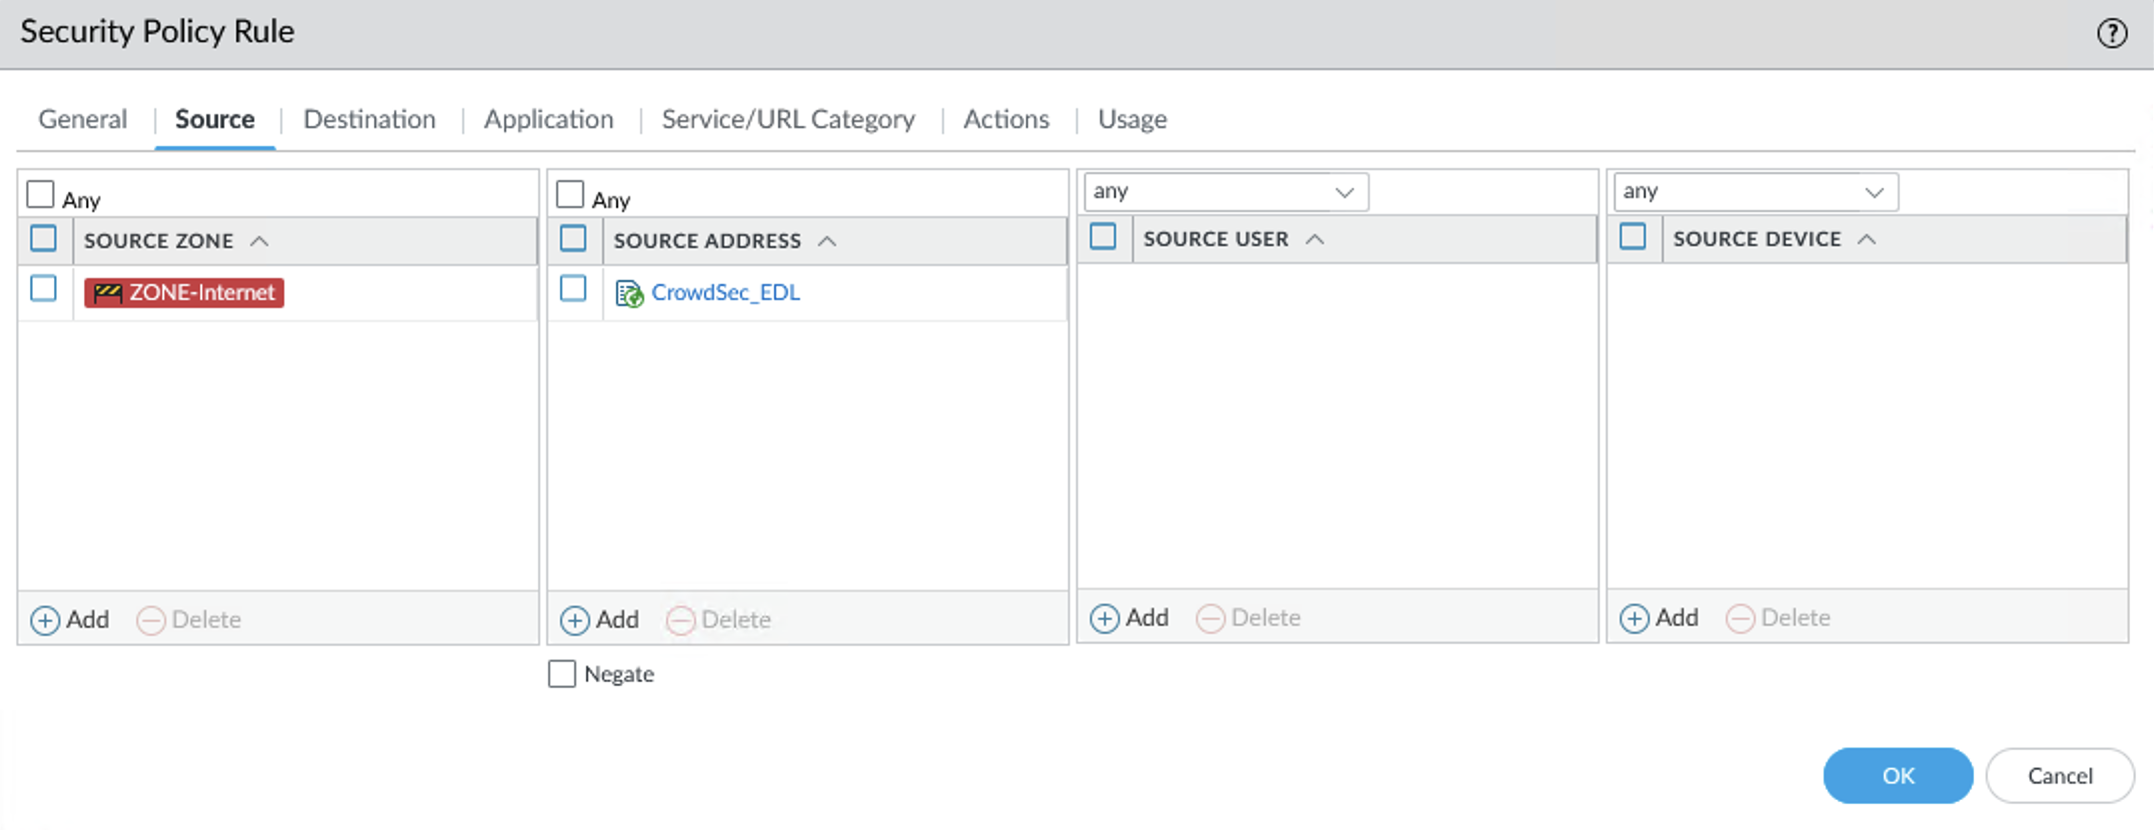
Task: Check Any above Source Zone
Action: 41,194
